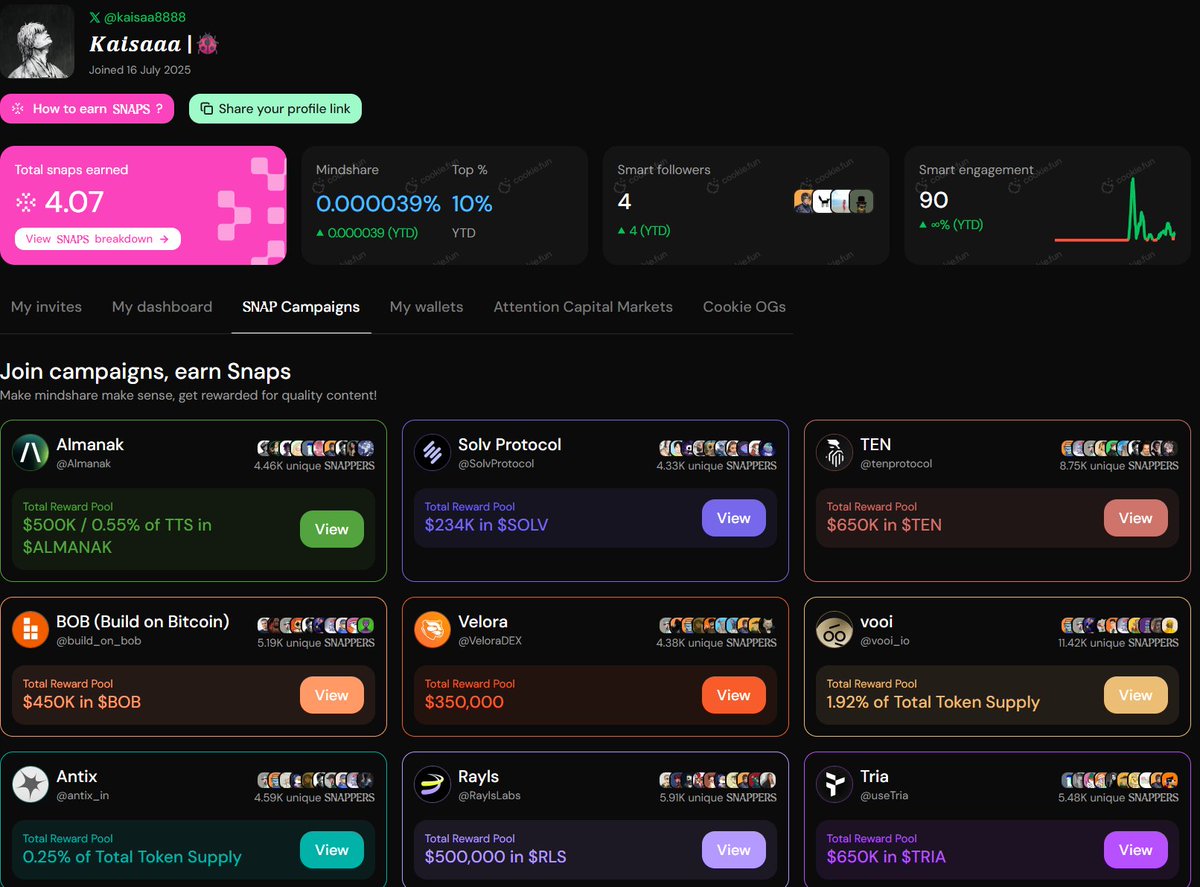
Task: Open View SNAPS breakdown
Action: click(x=98, y=239)
